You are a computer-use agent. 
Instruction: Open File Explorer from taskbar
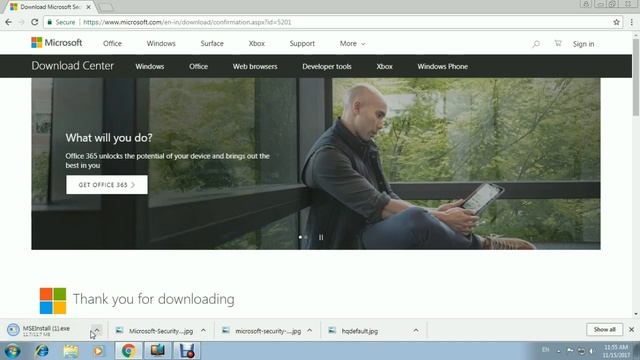(x=71, y=351)
